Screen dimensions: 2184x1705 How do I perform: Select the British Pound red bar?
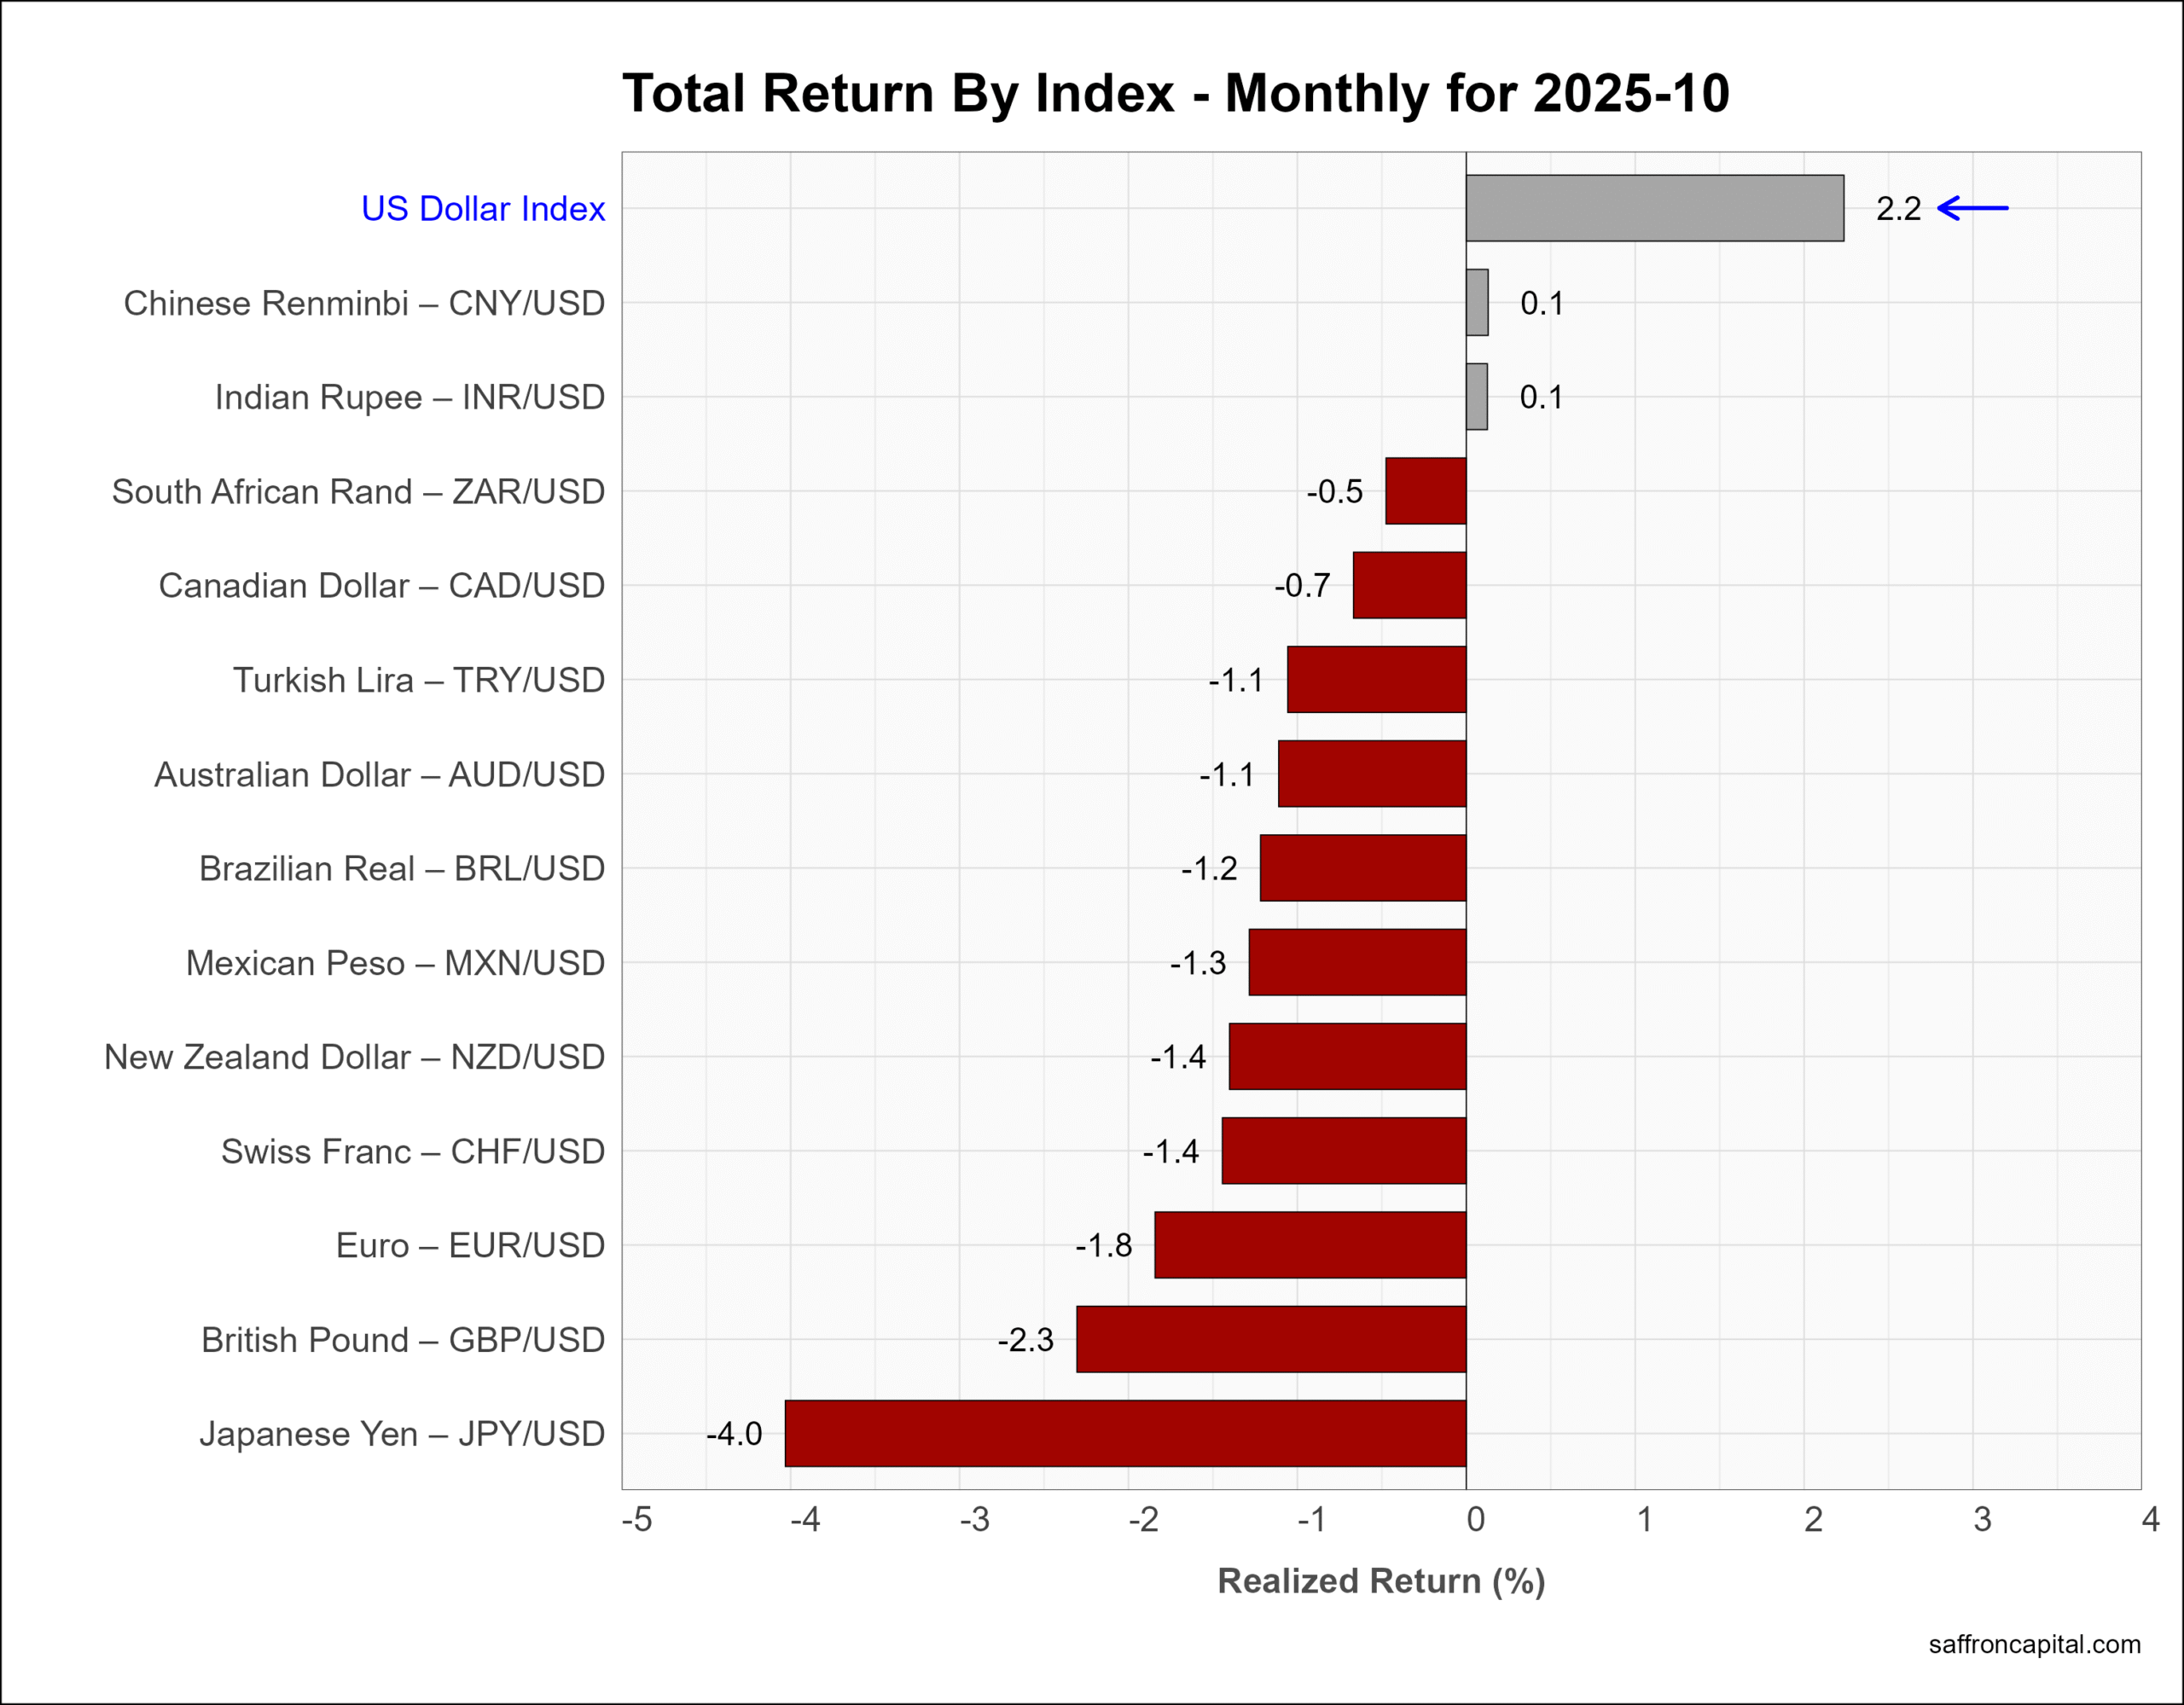(1270, 1339)
